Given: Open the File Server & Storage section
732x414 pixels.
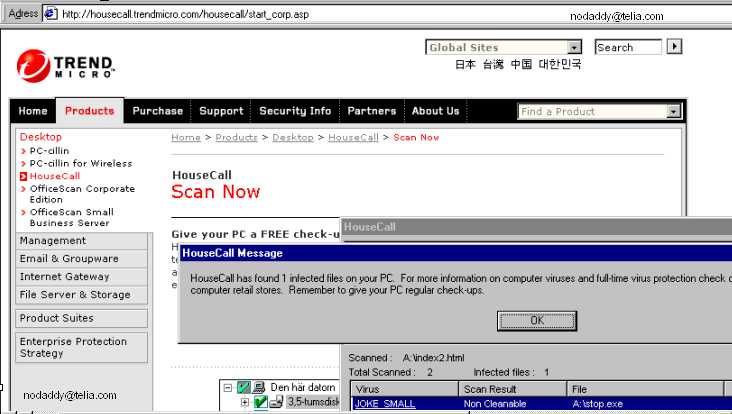Looking at the screenshot, I should (x=82, y=295).
